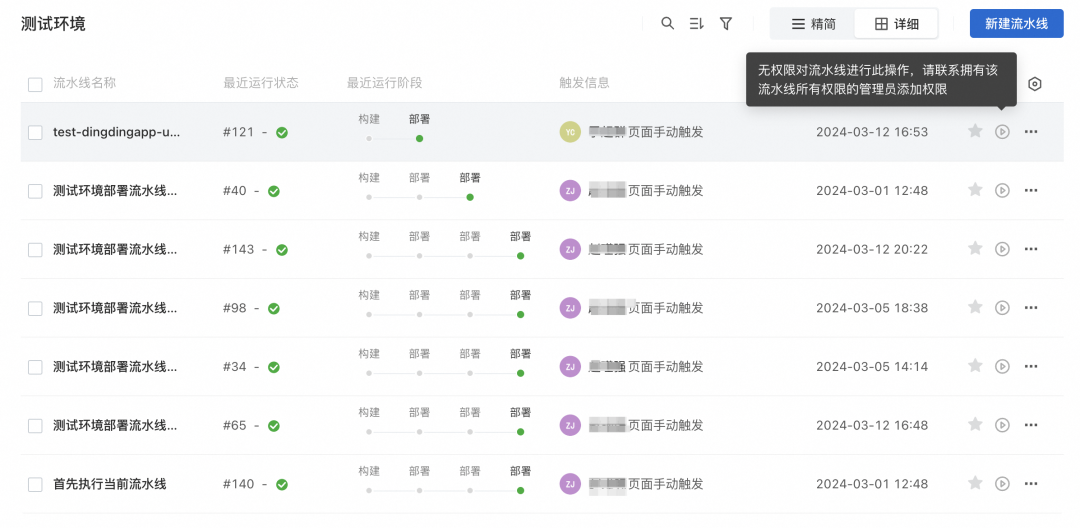Open the pipeline name in run #98 row
Image resolution: width=1080 pixels, height=528 pixels.
pos(115,308)
